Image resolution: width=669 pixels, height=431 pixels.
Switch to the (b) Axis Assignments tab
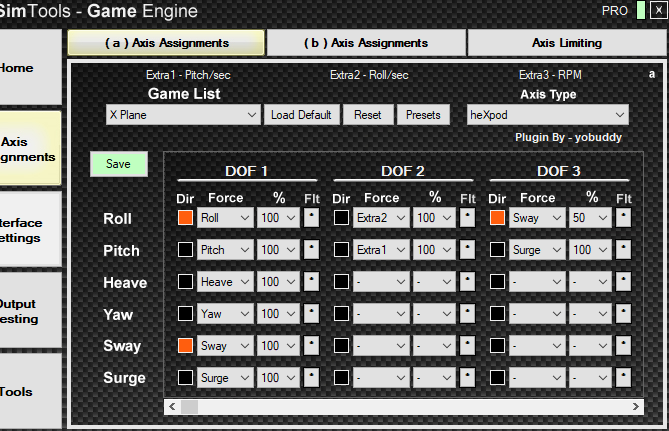(366, 43)
